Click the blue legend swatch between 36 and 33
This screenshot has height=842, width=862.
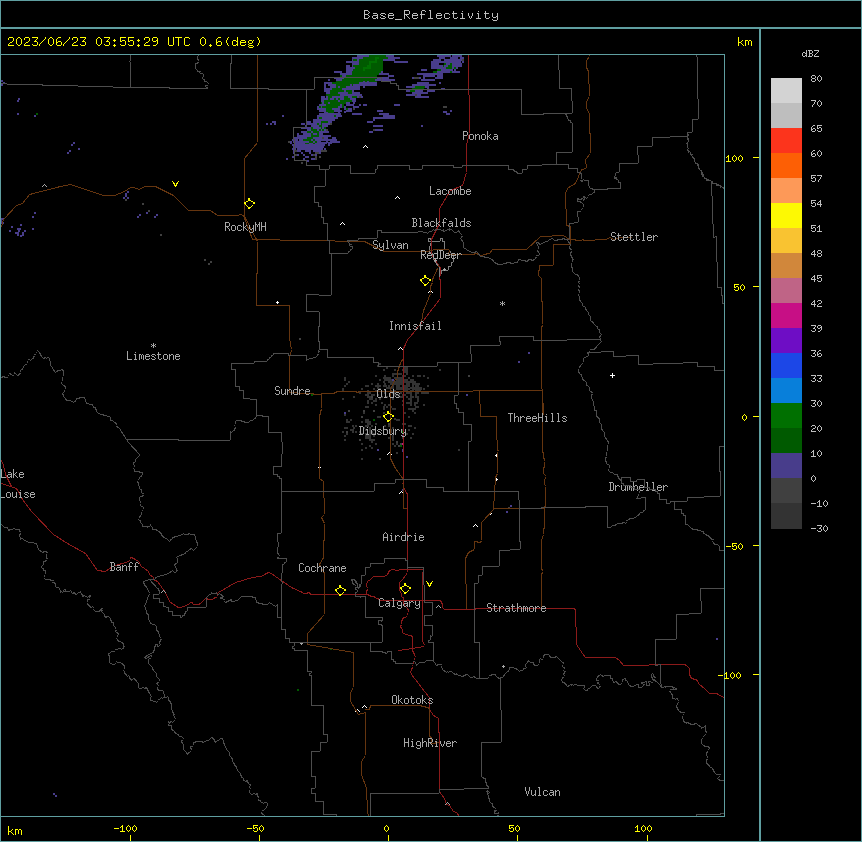click(x=786, y=365)
